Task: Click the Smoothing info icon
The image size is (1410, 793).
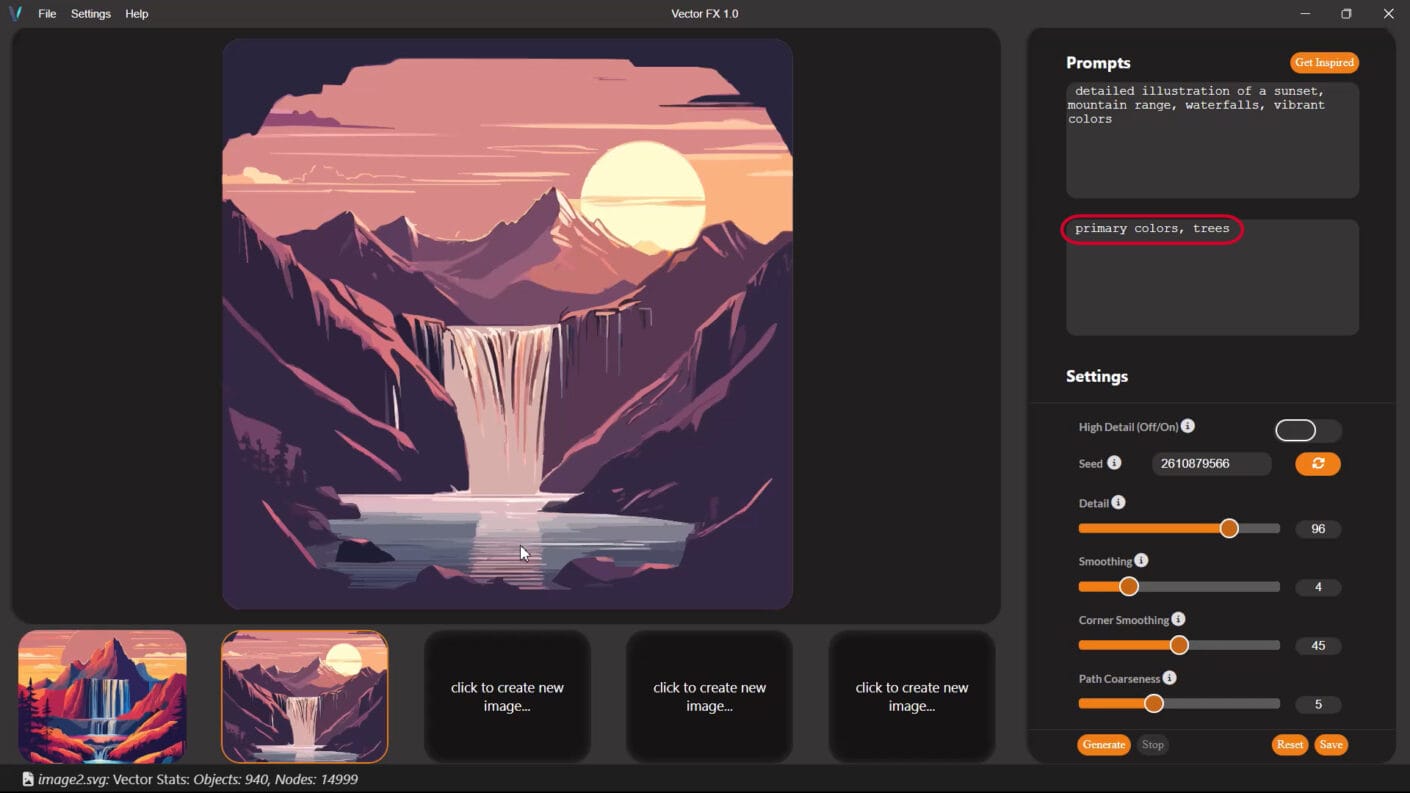Action: tap(1143, 560)
